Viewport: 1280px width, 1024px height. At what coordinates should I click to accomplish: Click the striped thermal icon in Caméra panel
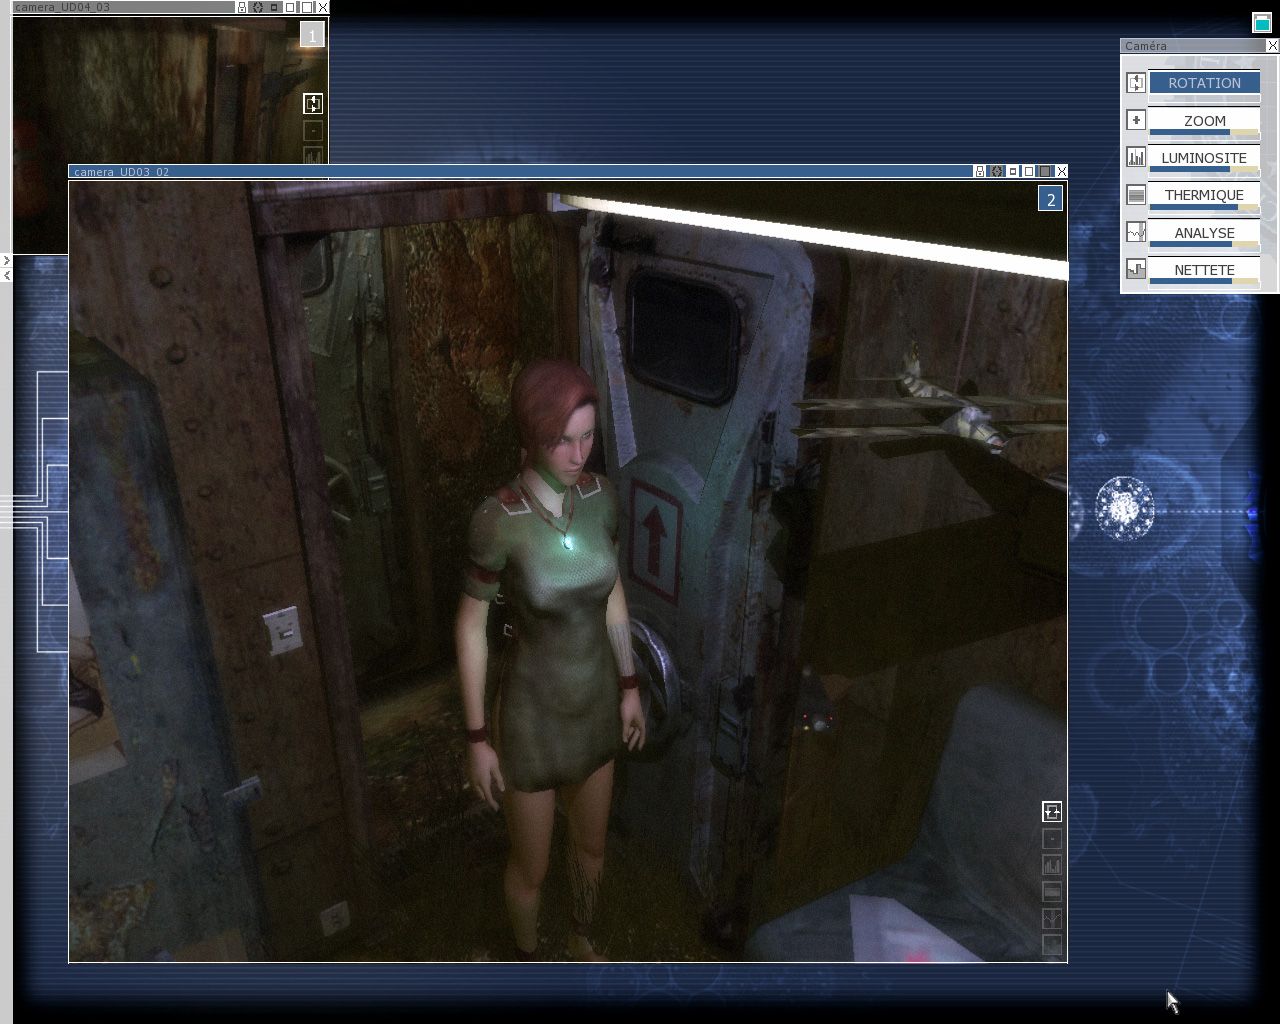click(1136, 195)
